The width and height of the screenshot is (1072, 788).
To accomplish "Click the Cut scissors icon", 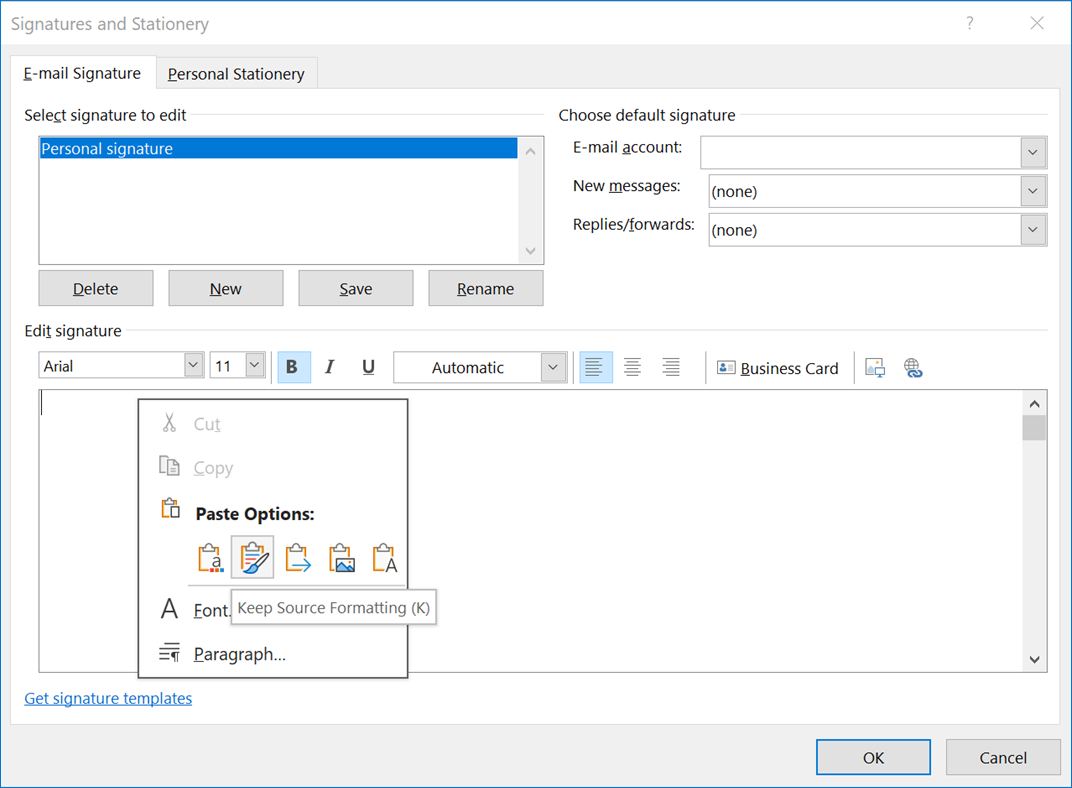I will [169, 422].
